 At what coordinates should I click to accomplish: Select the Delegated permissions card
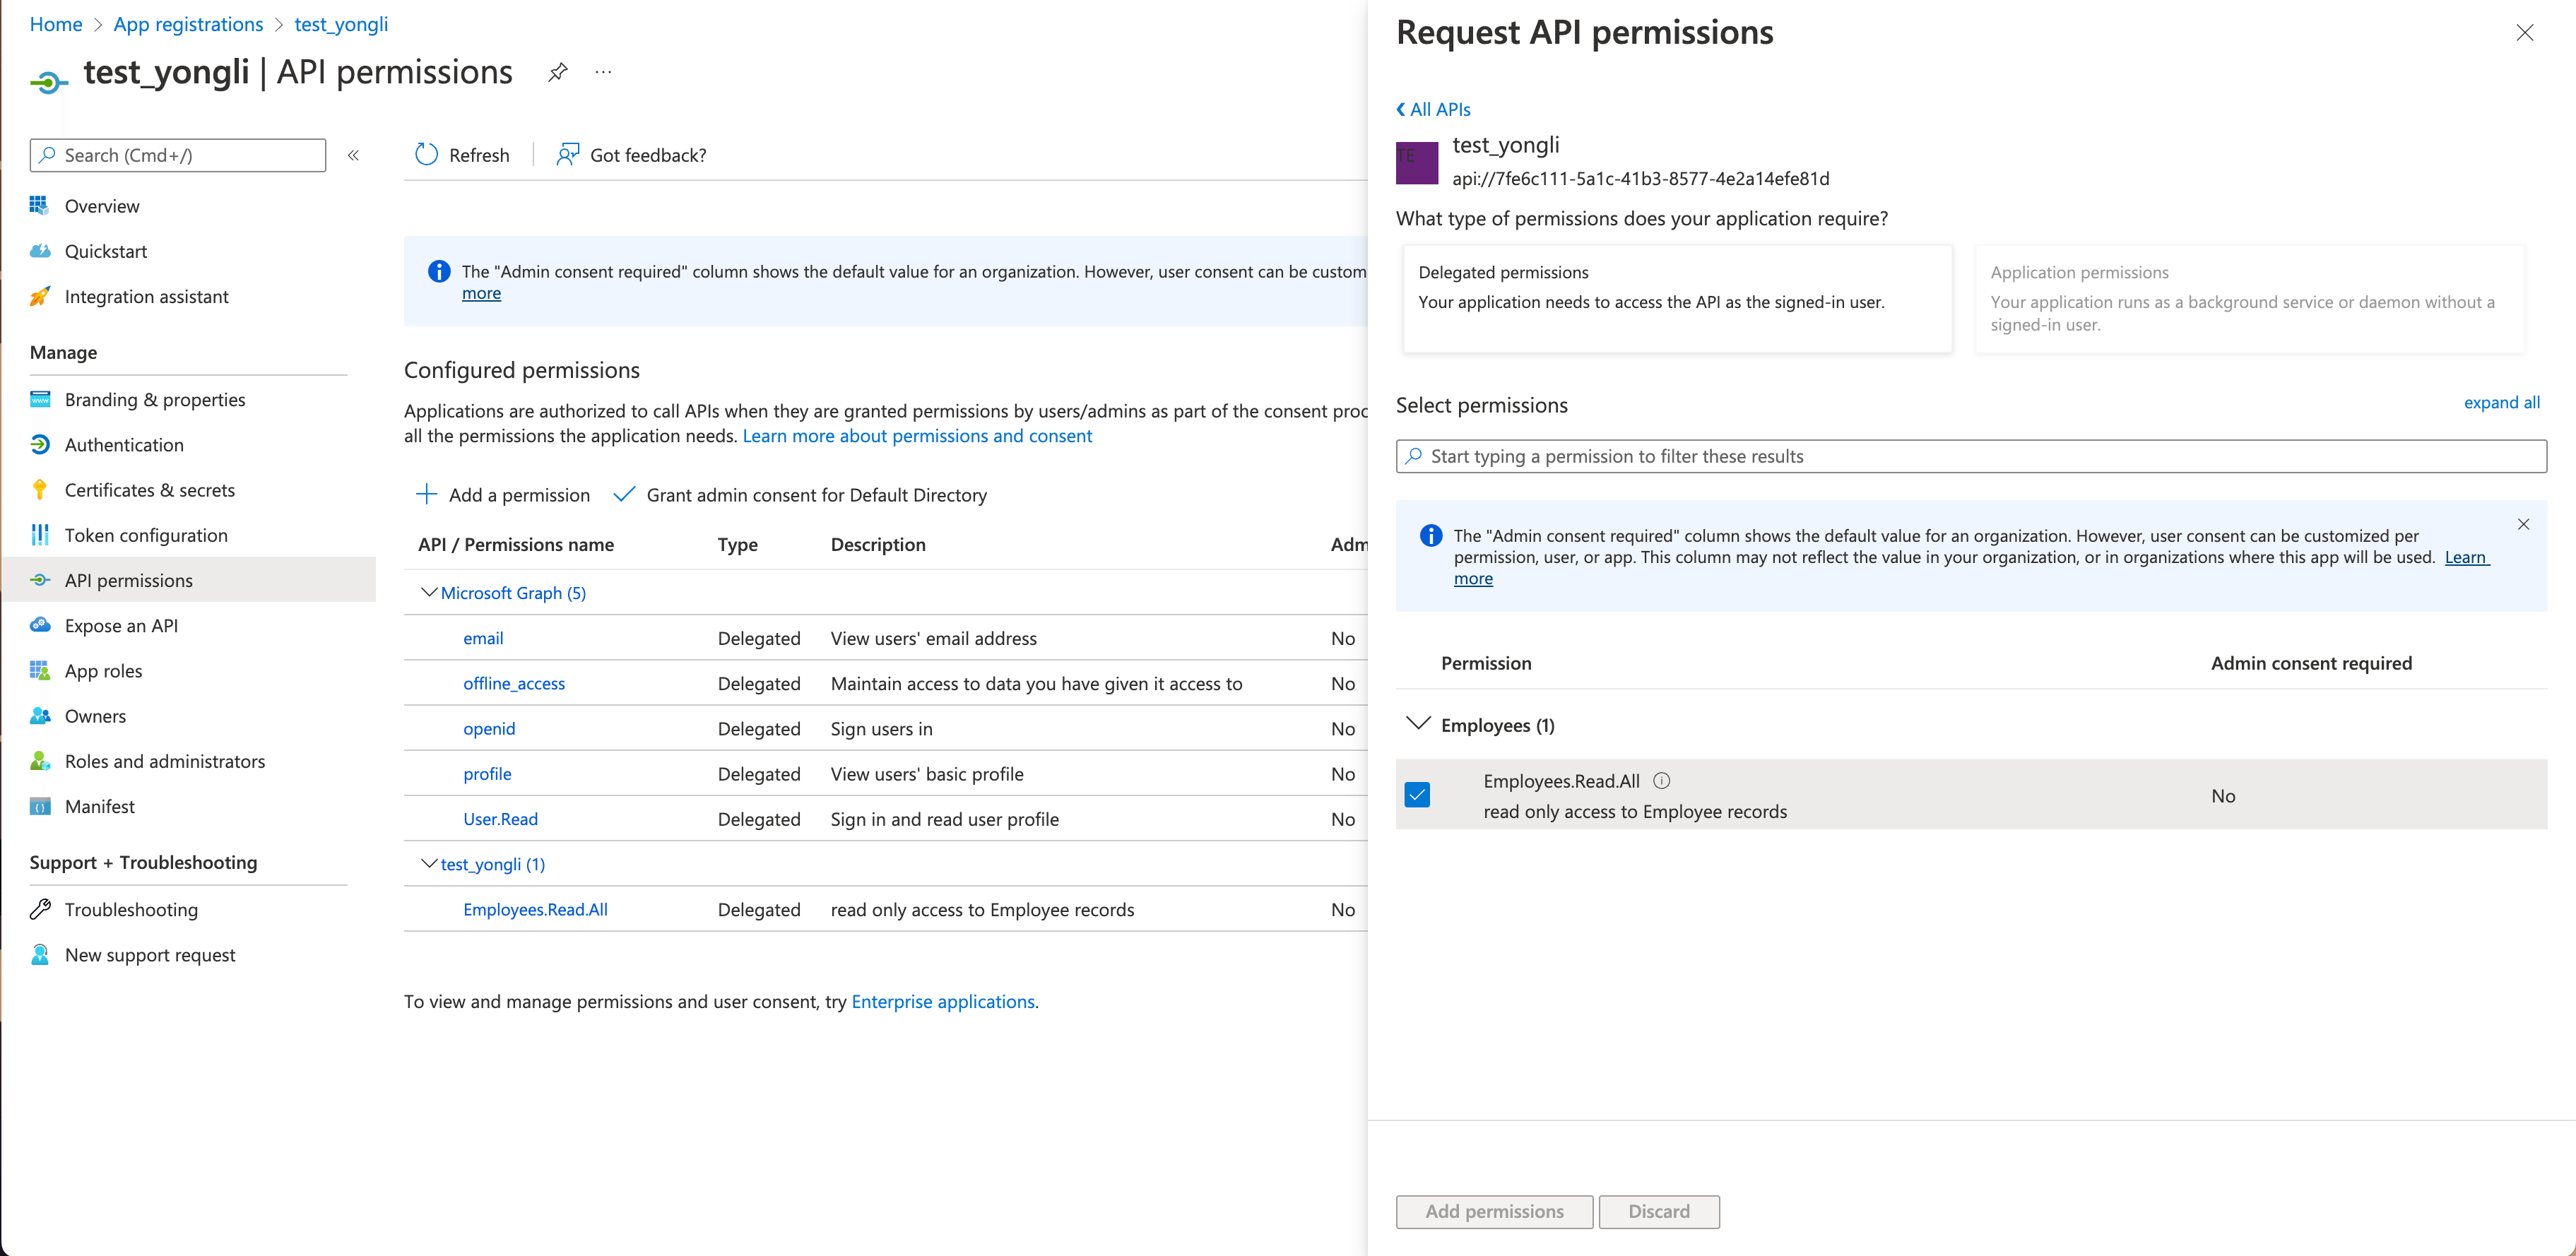[1677, 298]
